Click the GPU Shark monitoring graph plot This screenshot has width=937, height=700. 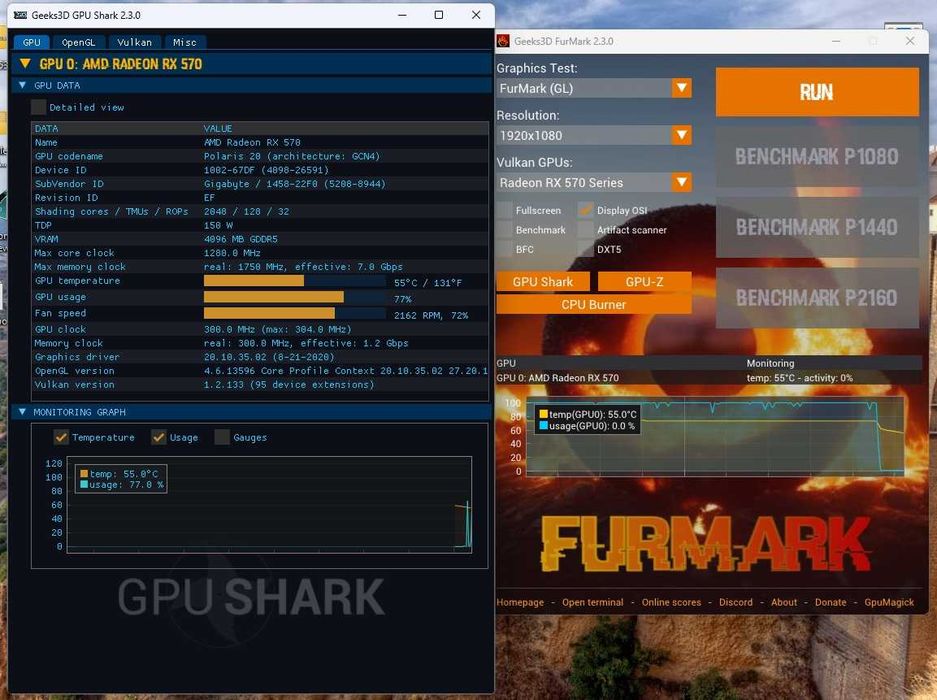coord(270,504)
